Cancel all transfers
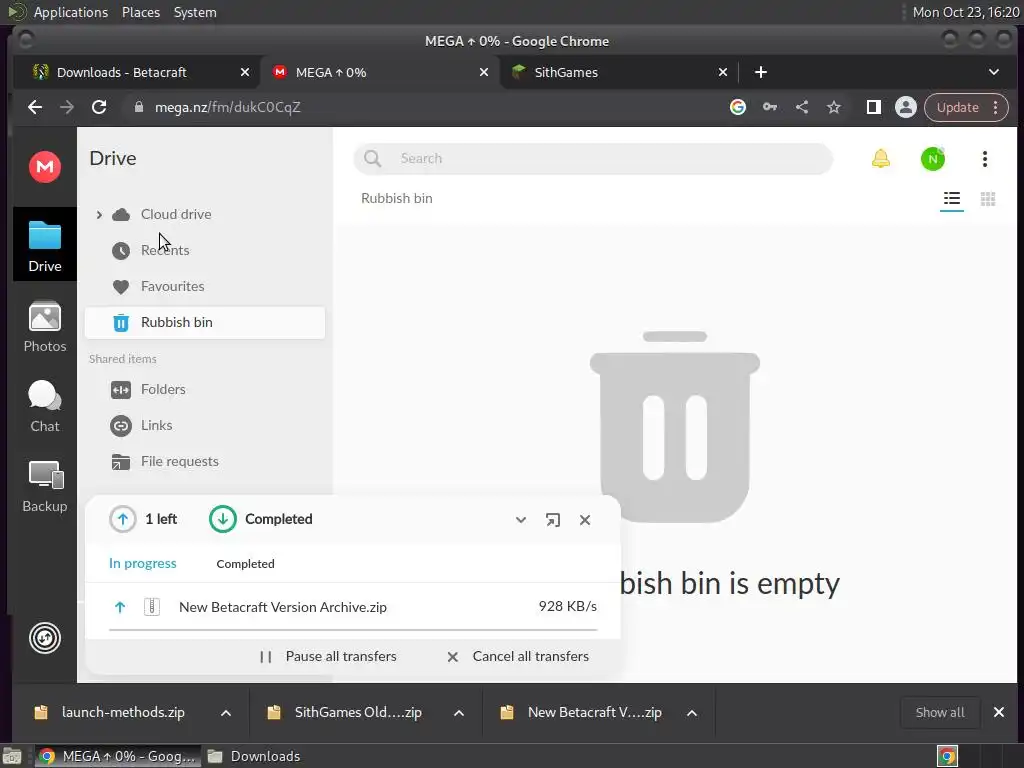This screenshot has height=768, width=1024. coord(518,656)
